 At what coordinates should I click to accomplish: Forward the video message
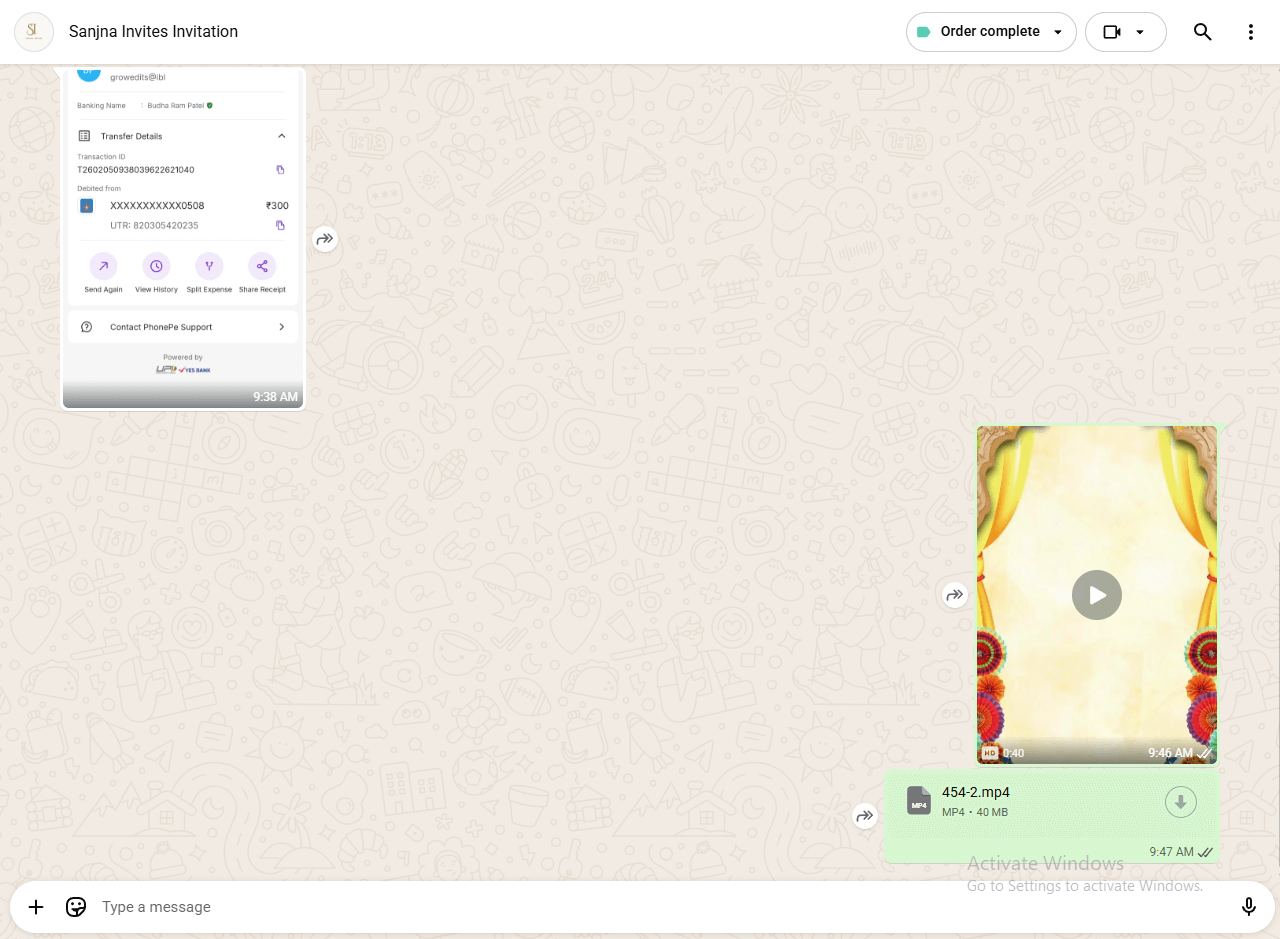955,595
